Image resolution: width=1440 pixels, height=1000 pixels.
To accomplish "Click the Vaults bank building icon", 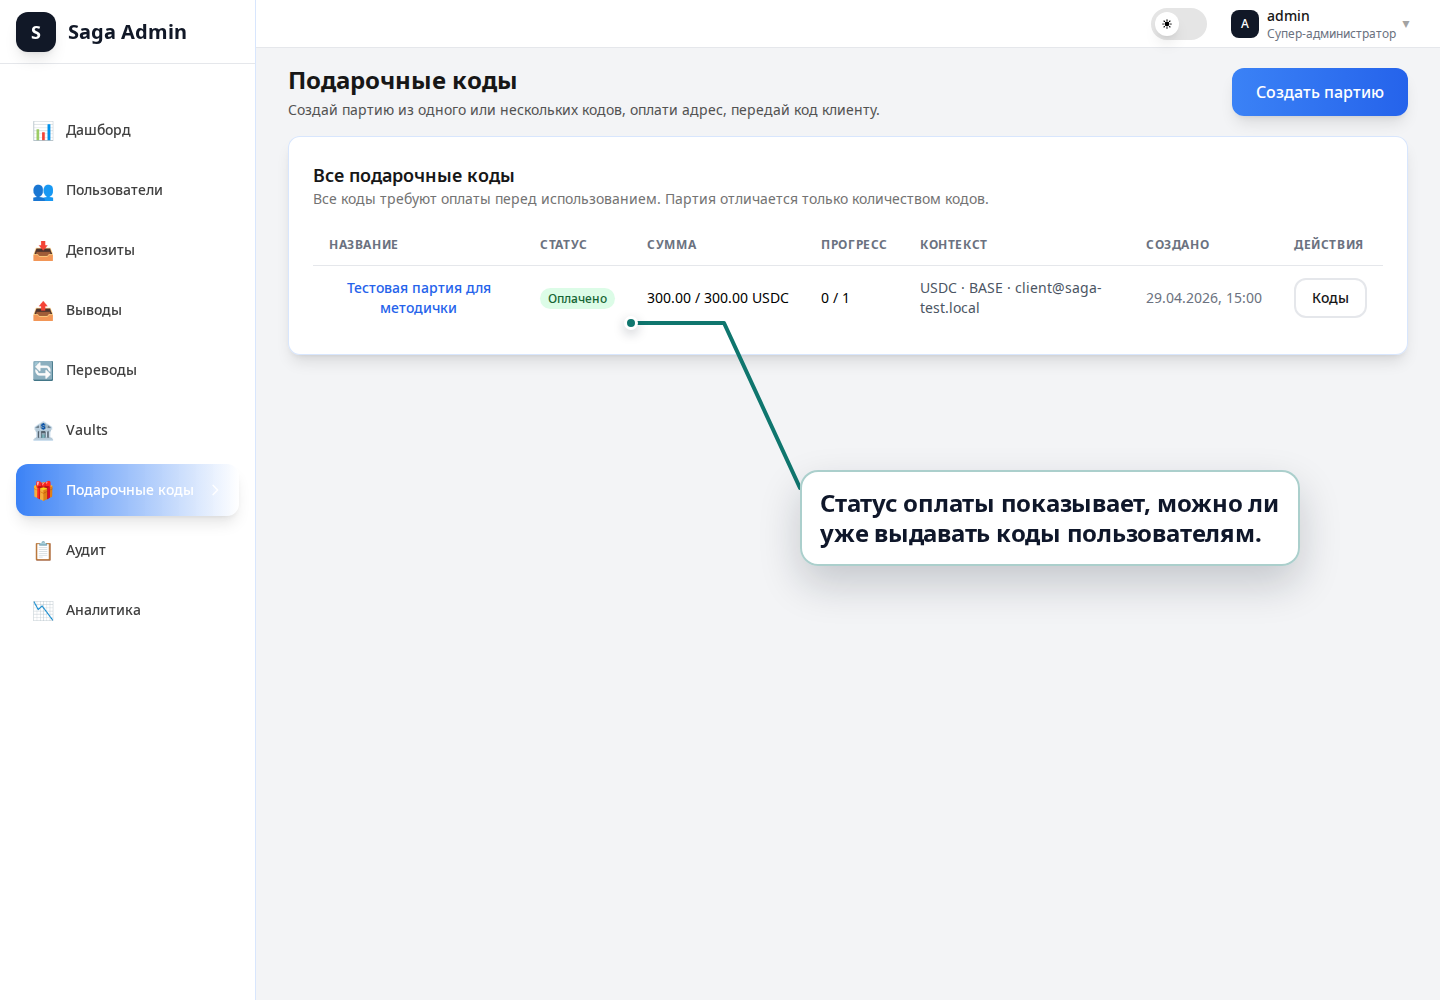I will pos(43,431).
